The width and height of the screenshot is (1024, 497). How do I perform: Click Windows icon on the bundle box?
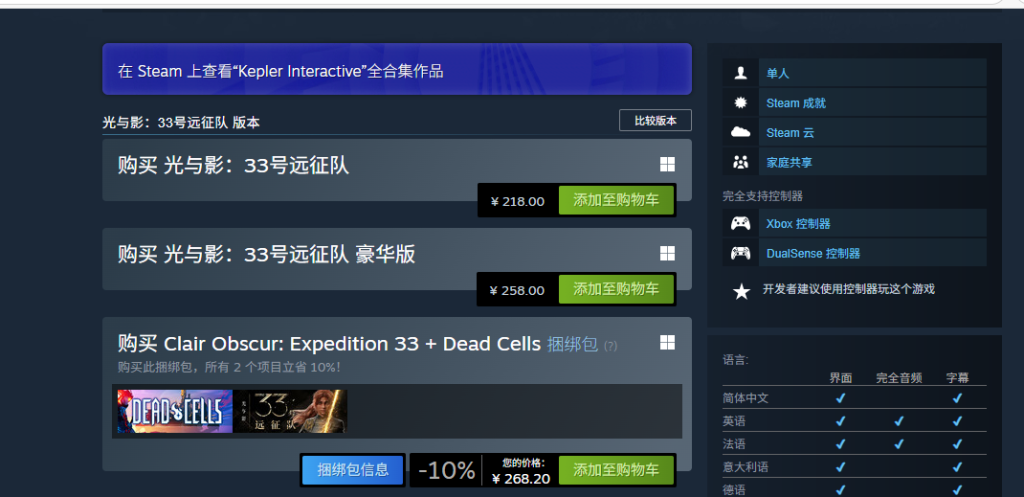point(667,342)
